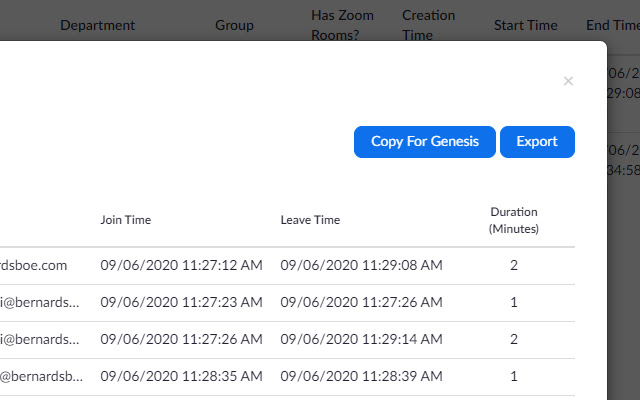Click the i@bernards... email in the 11:27:23 AM row
Screen dimensions: 640x400
click(40, 302)
